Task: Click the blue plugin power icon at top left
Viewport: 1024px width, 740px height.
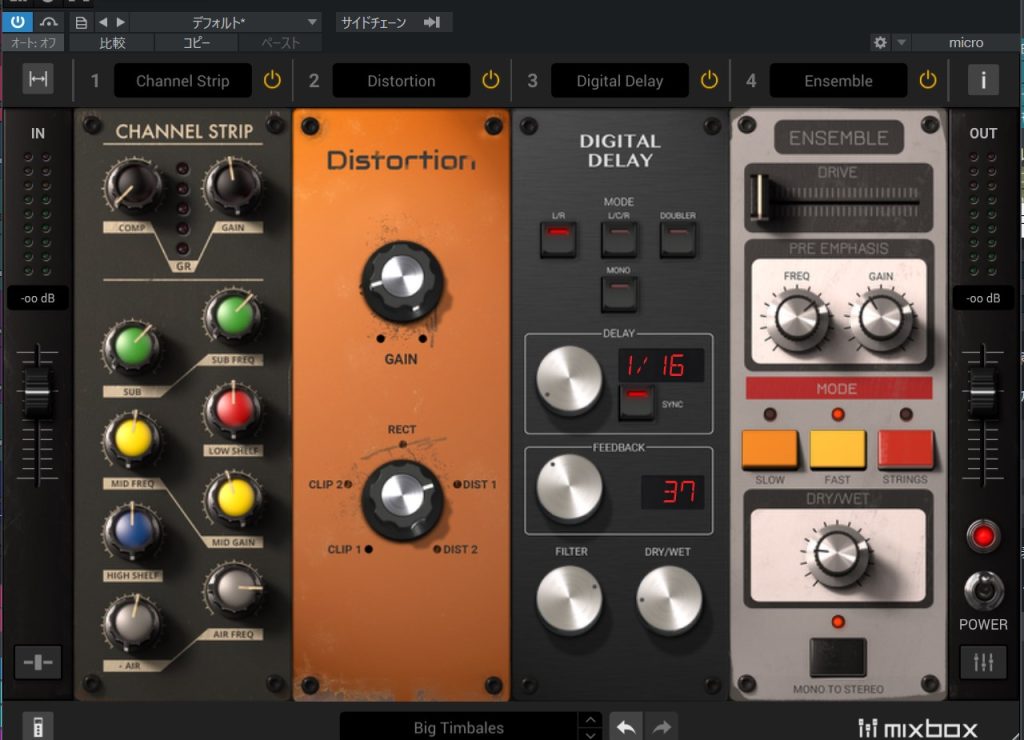Action: click(19, 22)
